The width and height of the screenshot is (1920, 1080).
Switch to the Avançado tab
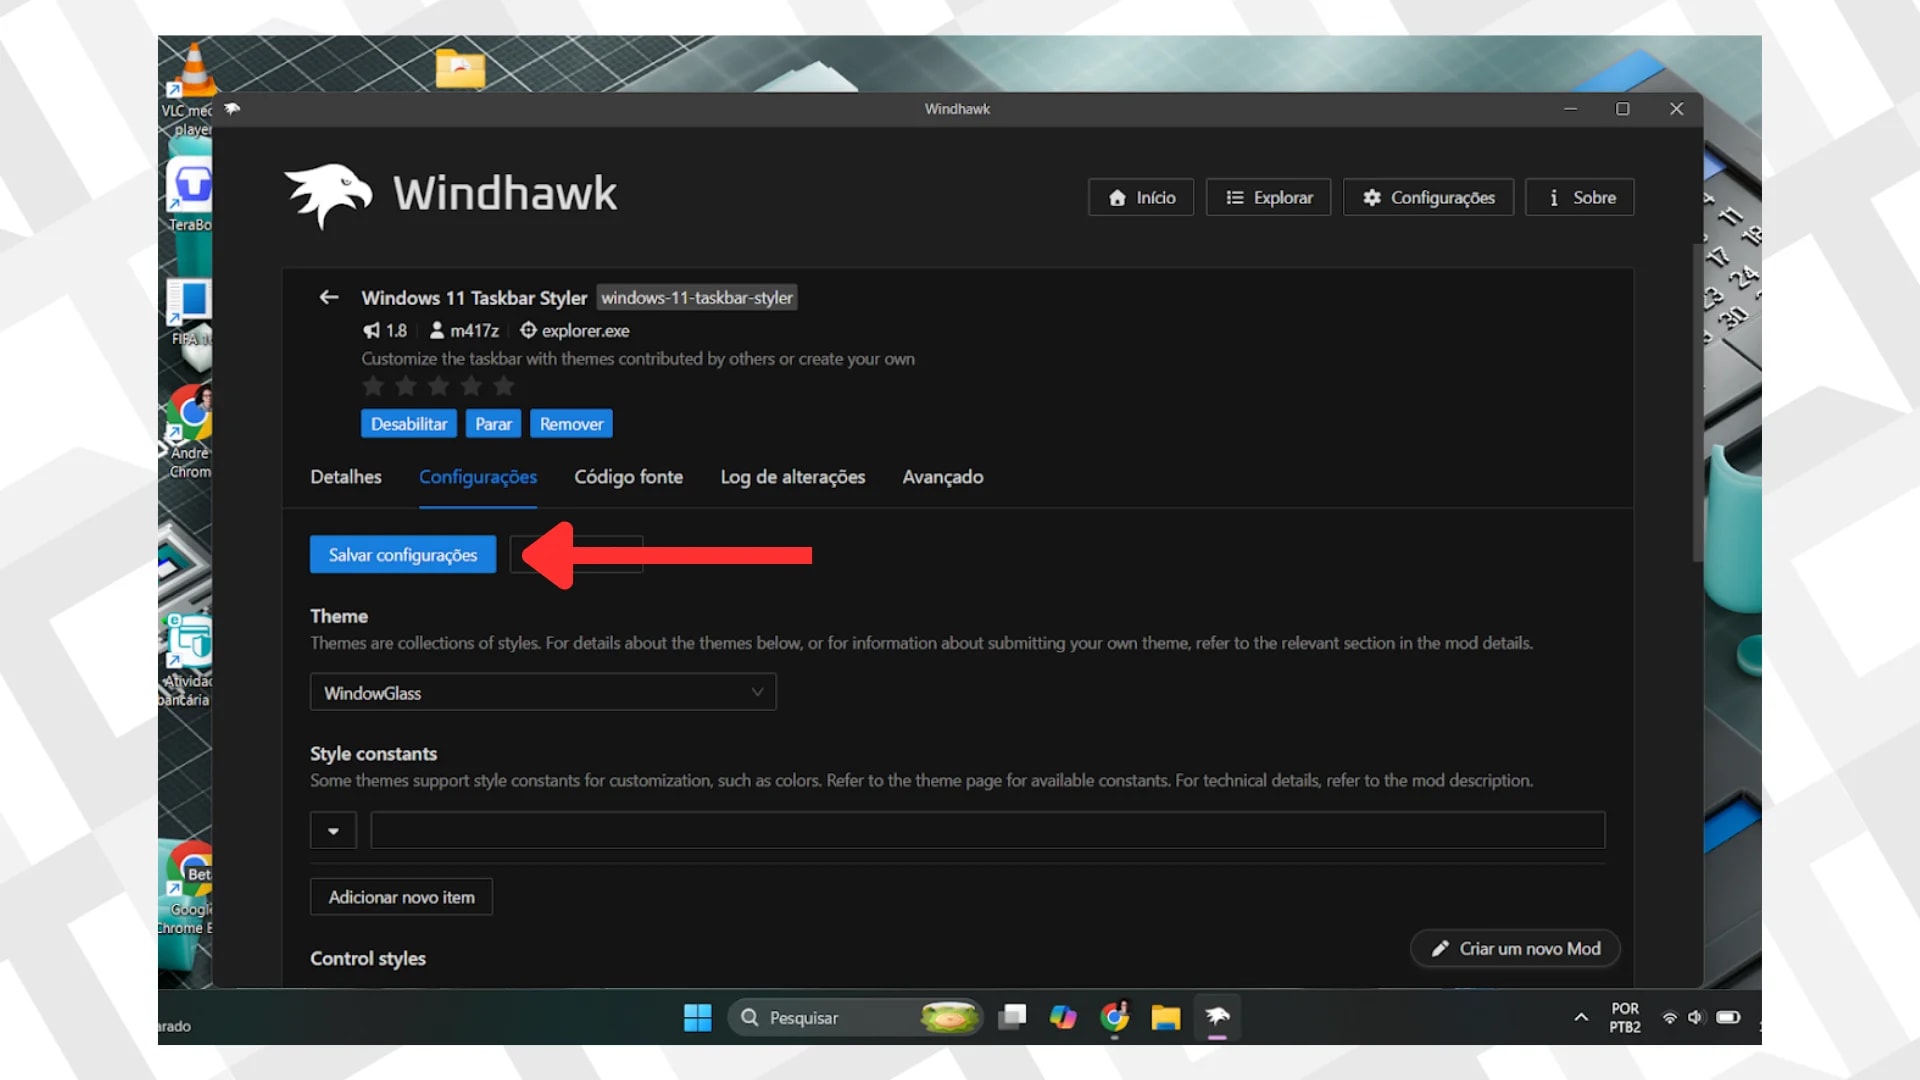pyautogui.click(x=943, y=477)
